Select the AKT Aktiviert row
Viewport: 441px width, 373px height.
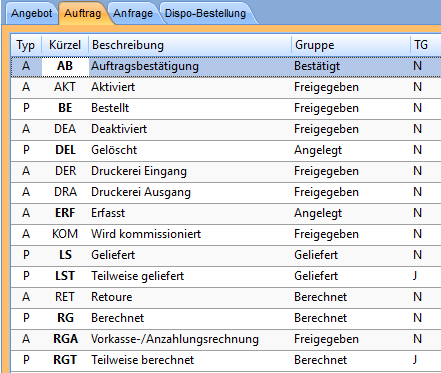226,87
